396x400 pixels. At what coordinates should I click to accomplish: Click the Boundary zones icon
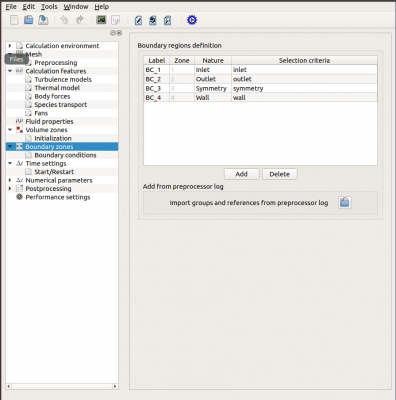[20, 146]
